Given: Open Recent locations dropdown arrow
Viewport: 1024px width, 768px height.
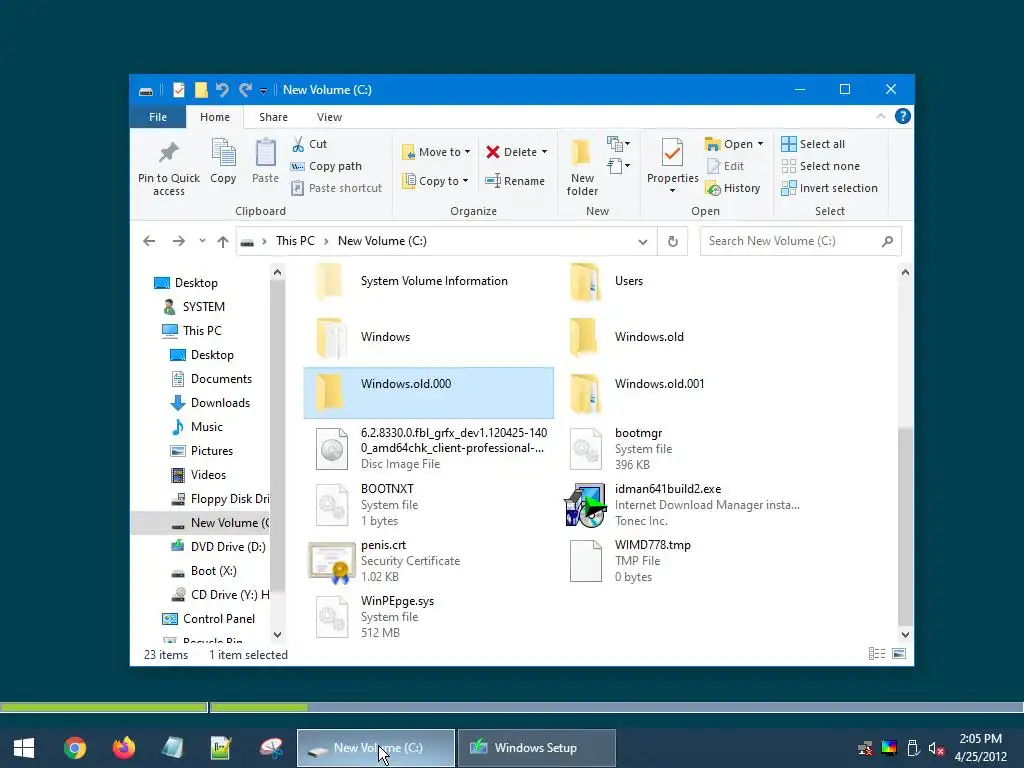Looking at the screenshot, I should 202,242.
